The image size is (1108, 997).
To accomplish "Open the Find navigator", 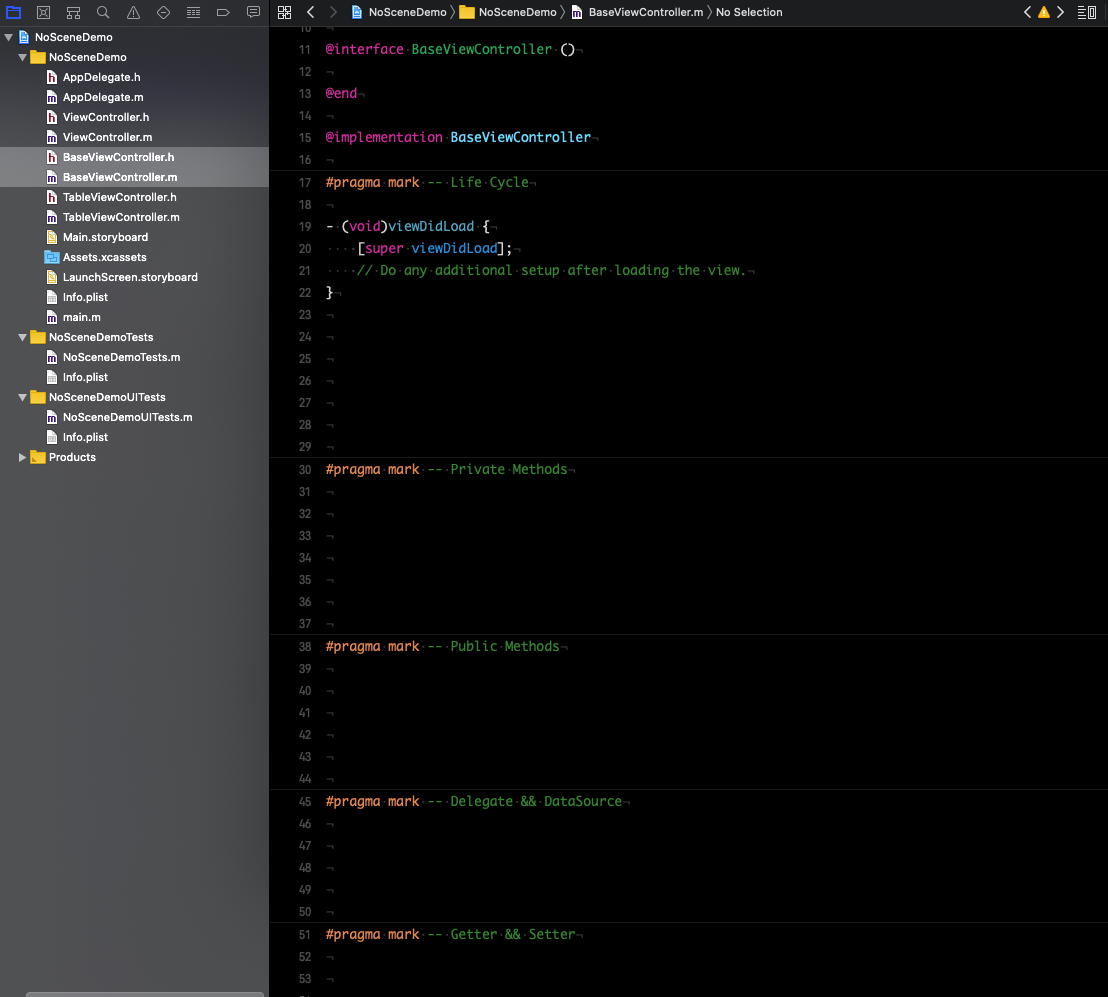I will coord(103,12).
